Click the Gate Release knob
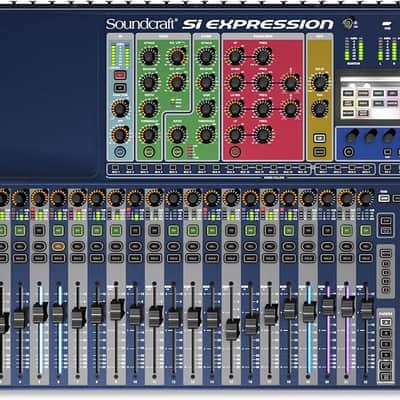400x400 pixels. [x=149, y=82]
